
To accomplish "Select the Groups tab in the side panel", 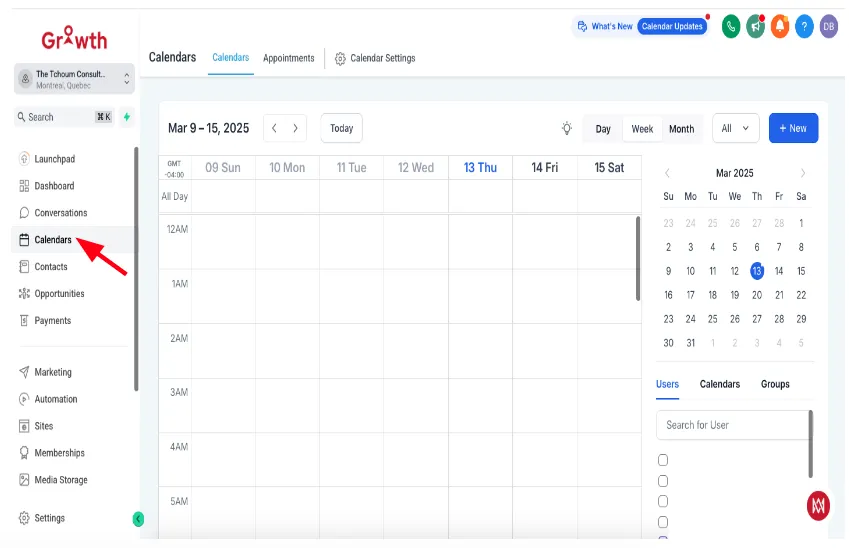I will coord(775,384).
